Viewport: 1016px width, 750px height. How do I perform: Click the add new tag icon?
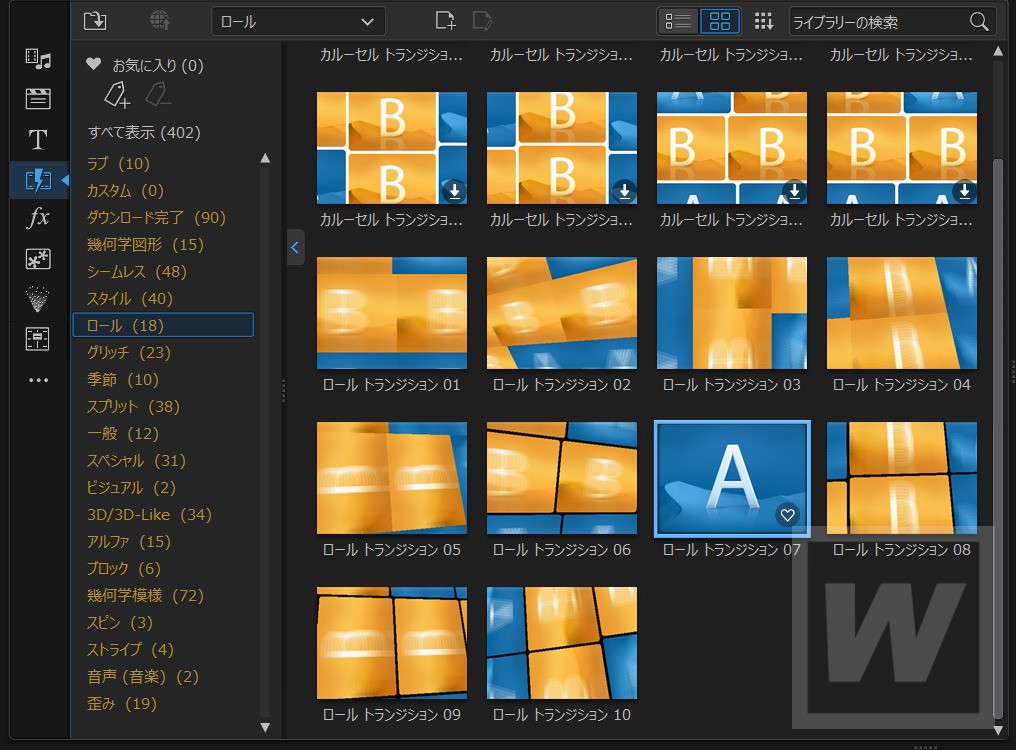click(117, 95)
